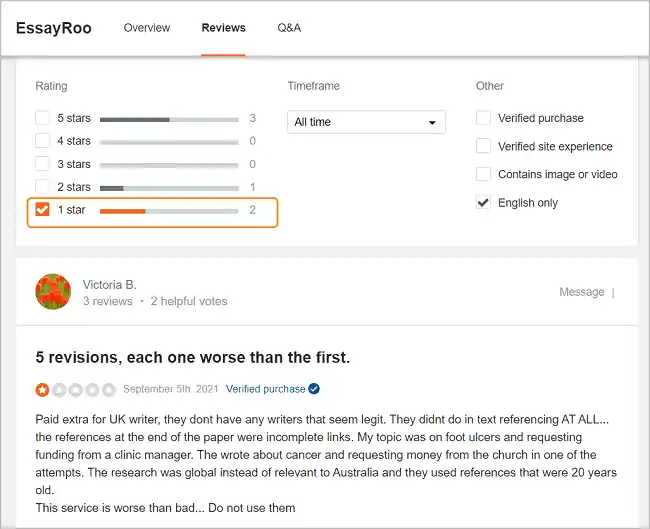
Task: Click the verified purchase blue check badge
Action: tap(314, 389)
